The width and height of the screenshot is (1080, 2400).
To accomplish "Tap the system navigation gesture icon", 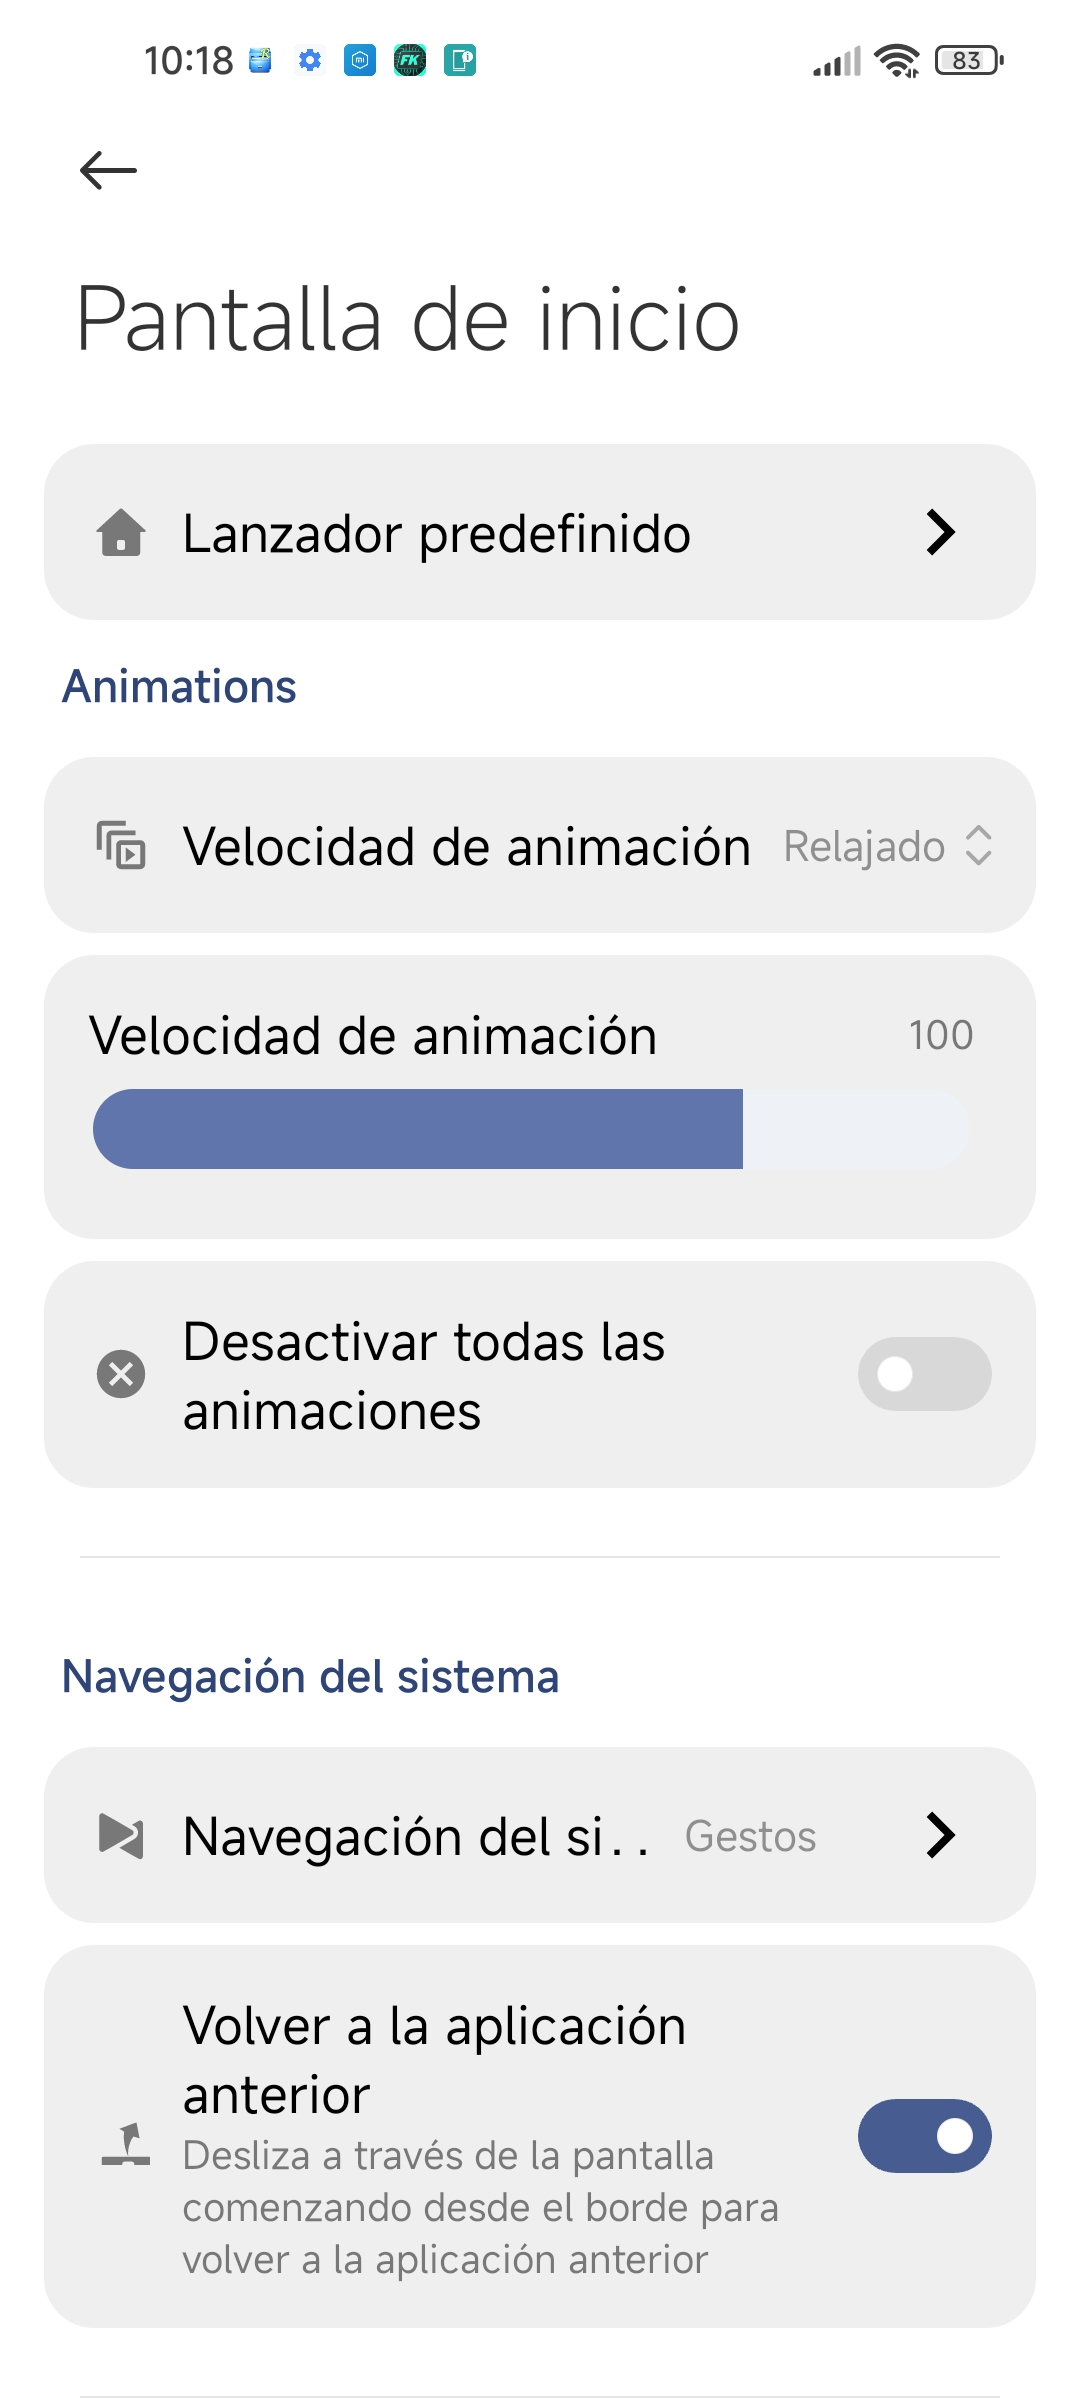I will (121, 1835).
